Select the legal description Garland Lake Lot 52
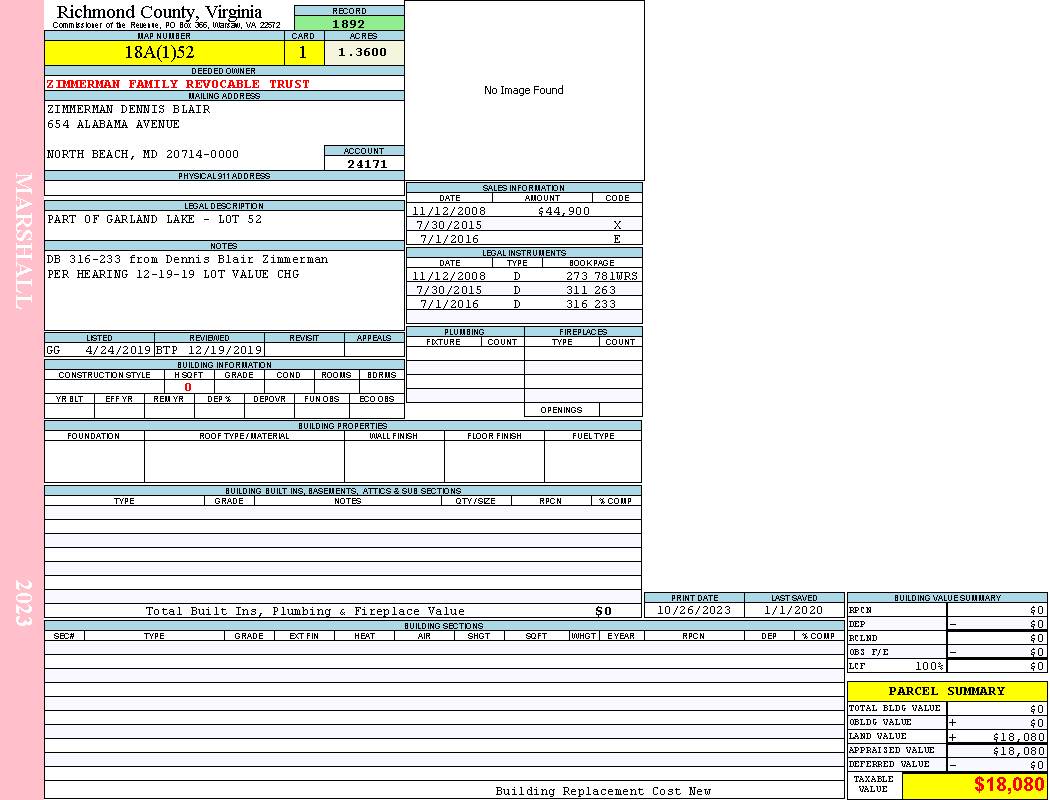Image resolution: width=1050 pixels, height=800 pixels. (155, 219)
